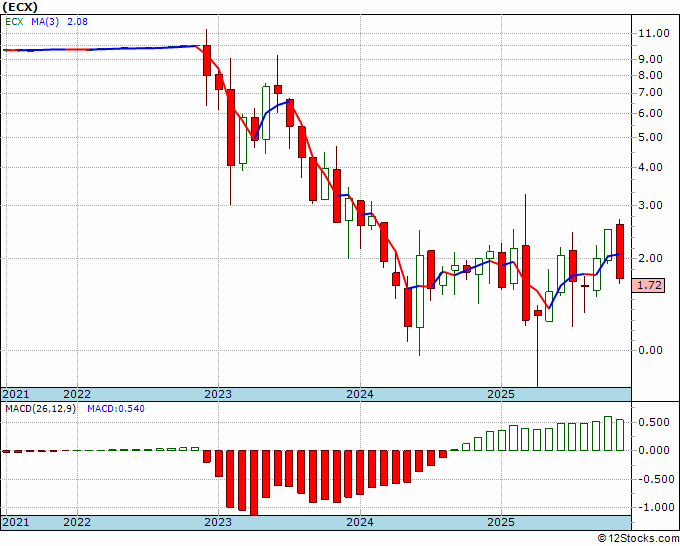Screen dimensions: 680x546
Task: Click the 5.00 price axis label
Action: point(651,137)
